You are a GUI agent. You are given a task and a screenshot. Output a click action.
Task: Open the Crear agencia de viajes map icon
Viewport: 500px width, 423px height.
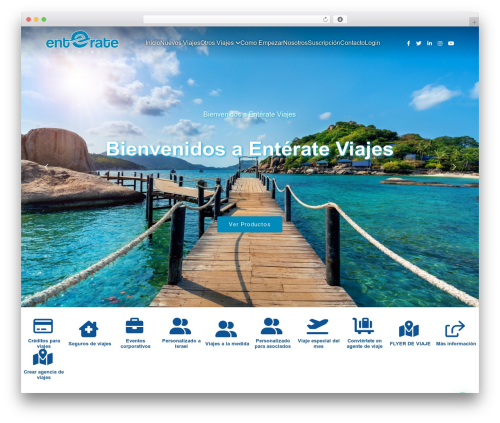[43, 357]
